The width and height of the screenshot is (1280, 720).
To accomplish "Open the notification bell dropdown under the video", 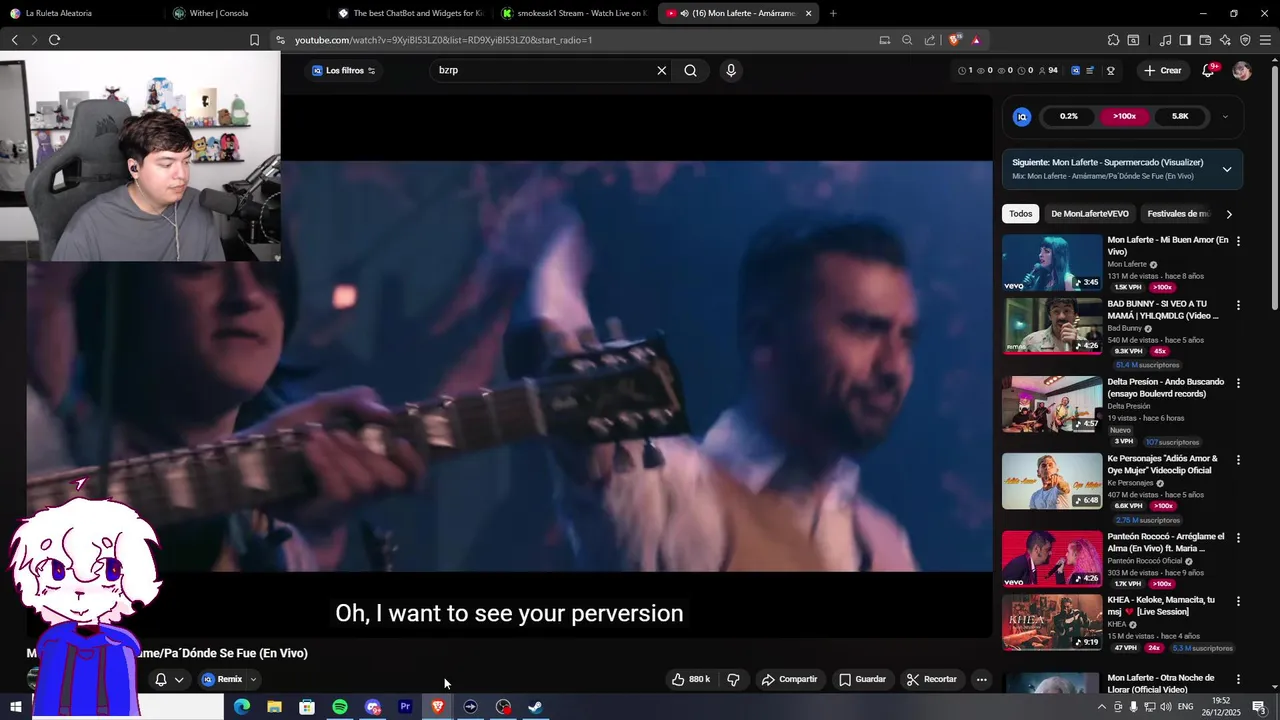I will click(169, 680).
